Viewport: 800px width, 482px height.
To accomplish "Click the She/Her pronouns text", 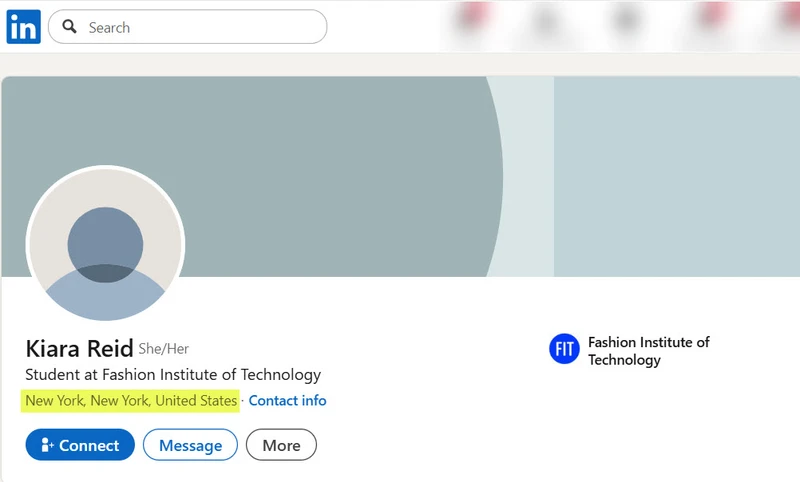I will (164, 349).
